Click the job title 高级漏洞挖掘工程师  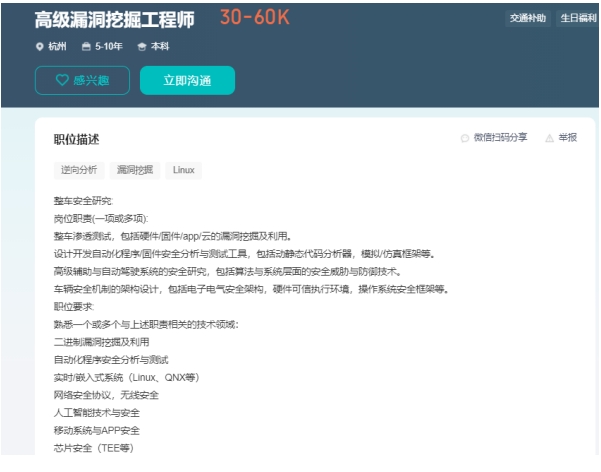click(115, 20)
